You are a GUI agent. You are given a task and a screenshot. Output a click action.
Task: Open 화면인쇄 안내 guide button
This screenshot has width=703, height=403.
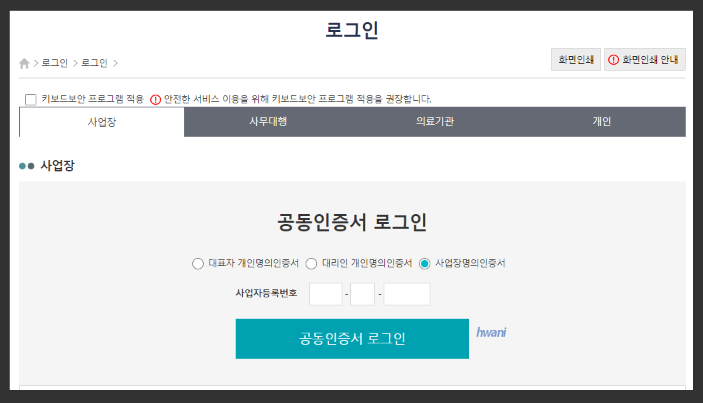[x=645, y=60]
